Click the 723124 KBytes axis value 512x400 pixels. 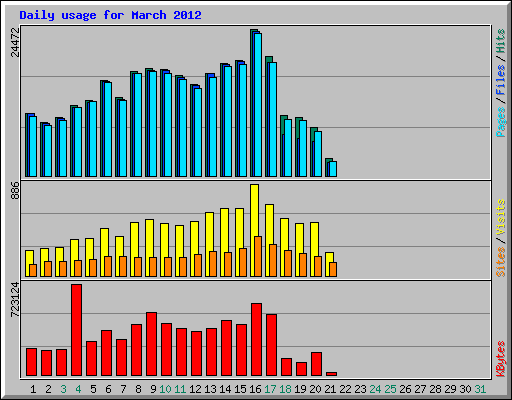15,300
